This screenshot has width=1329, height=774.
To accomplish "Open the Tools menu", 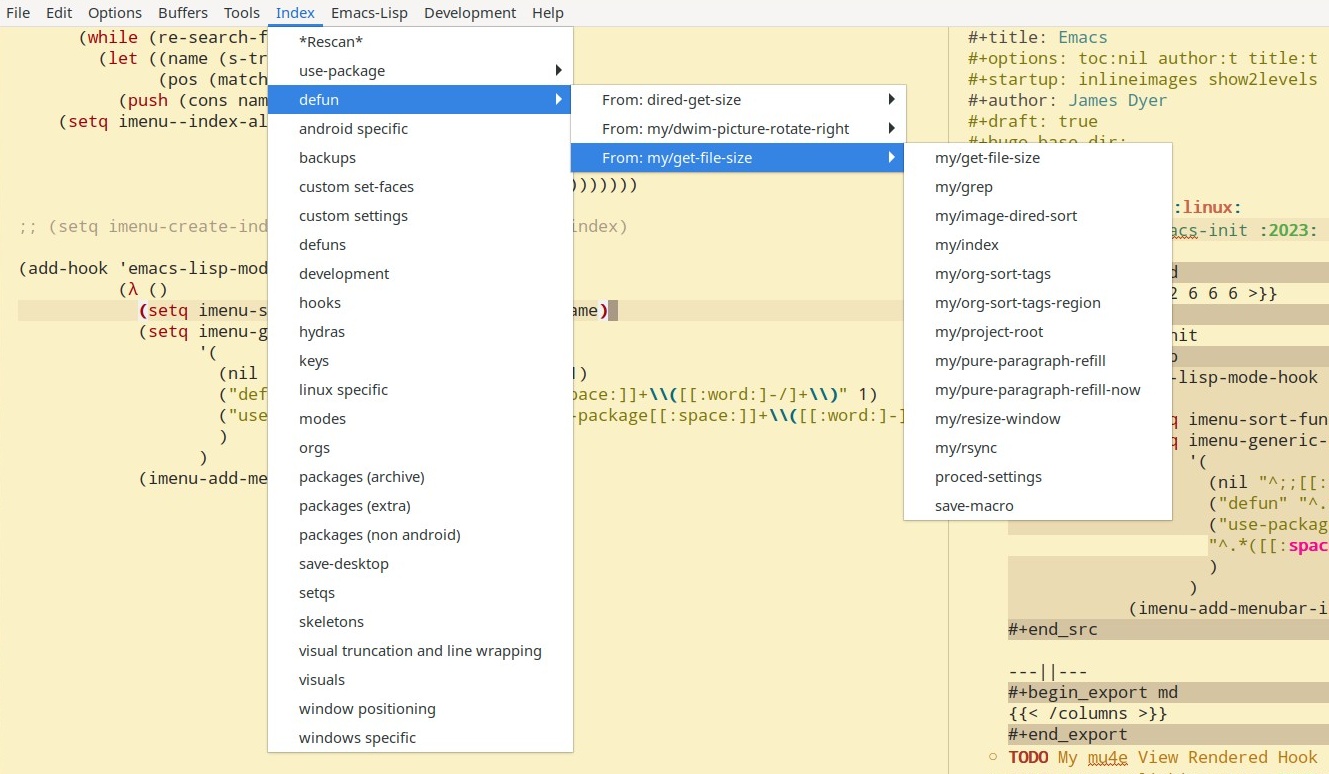I will [241, 12].
